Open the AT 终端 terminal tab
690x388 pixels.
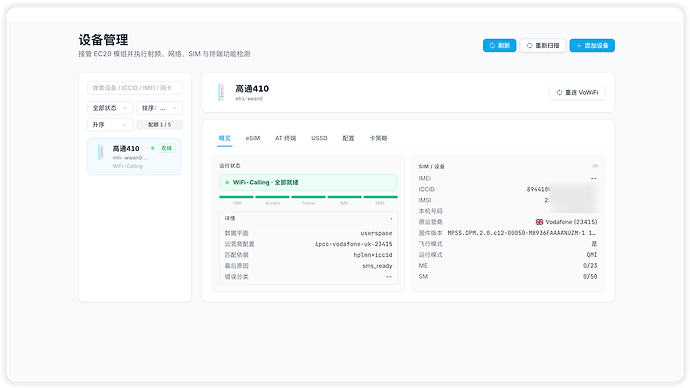[286, 138]
